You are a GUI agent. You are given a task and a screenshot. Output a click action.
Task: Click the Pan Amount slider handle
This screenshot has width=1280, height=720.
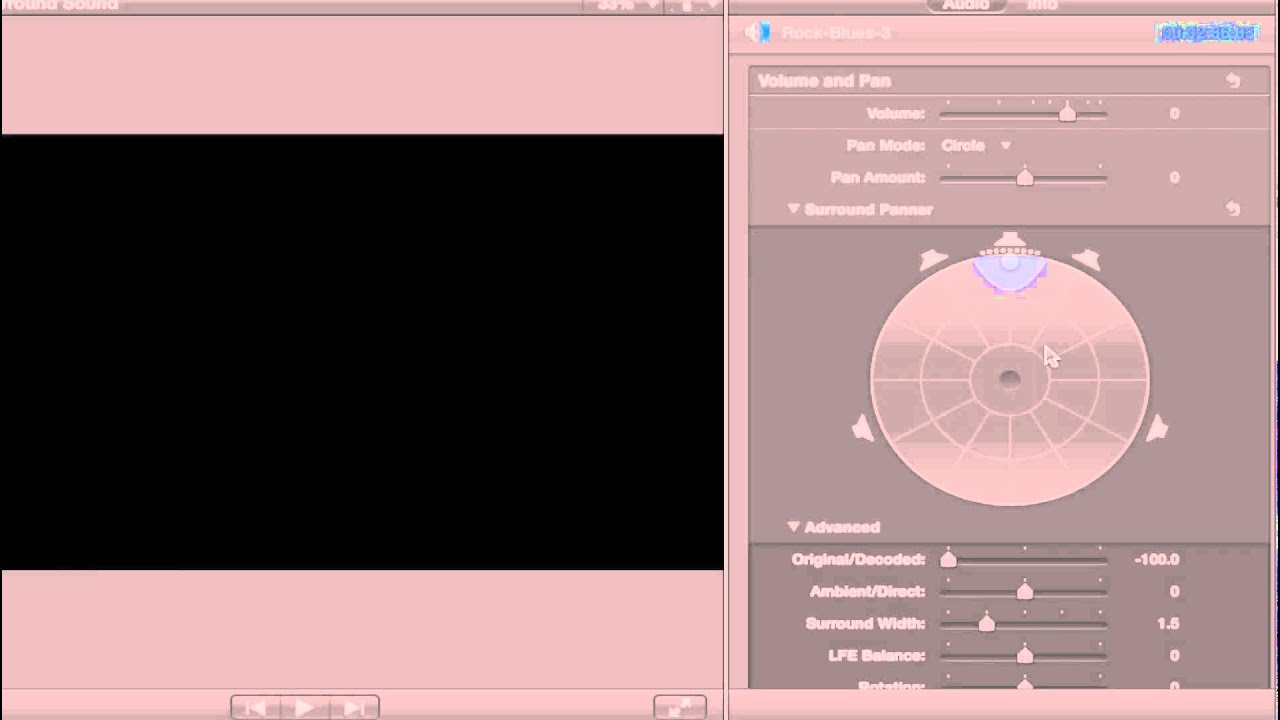point(1024,177)
